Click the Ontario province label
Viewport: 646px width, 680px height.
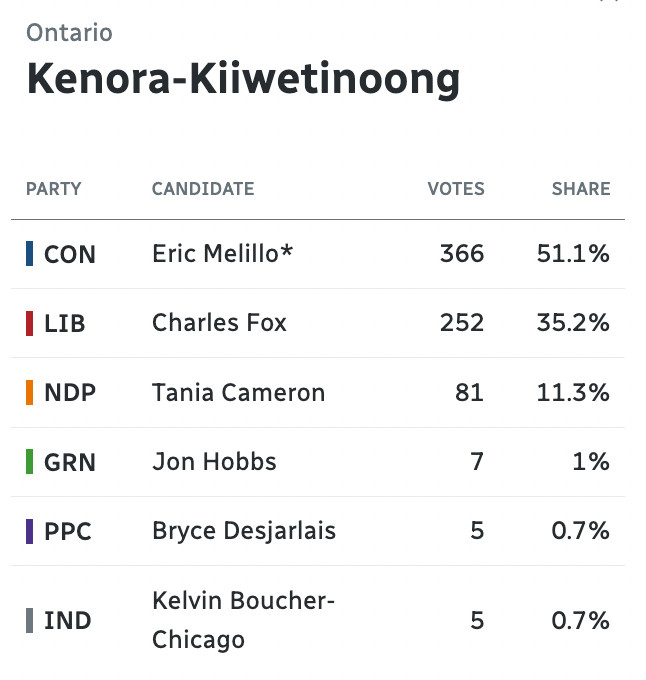69,33
